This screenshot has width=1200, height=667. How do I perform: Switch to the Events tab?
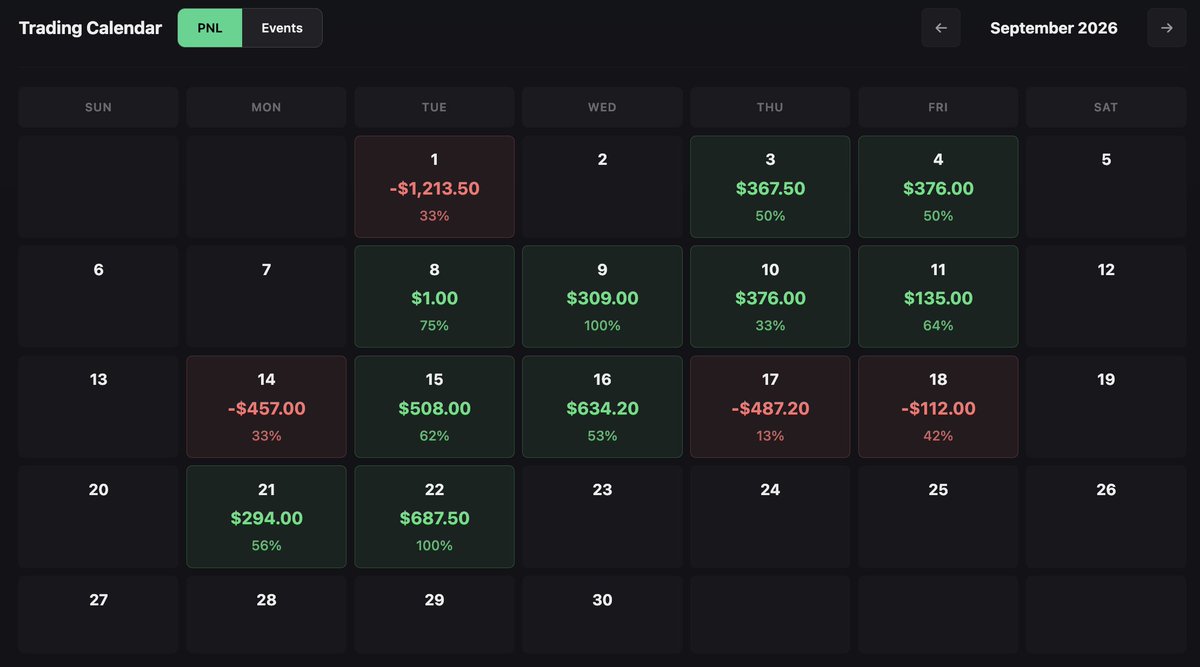282,28
